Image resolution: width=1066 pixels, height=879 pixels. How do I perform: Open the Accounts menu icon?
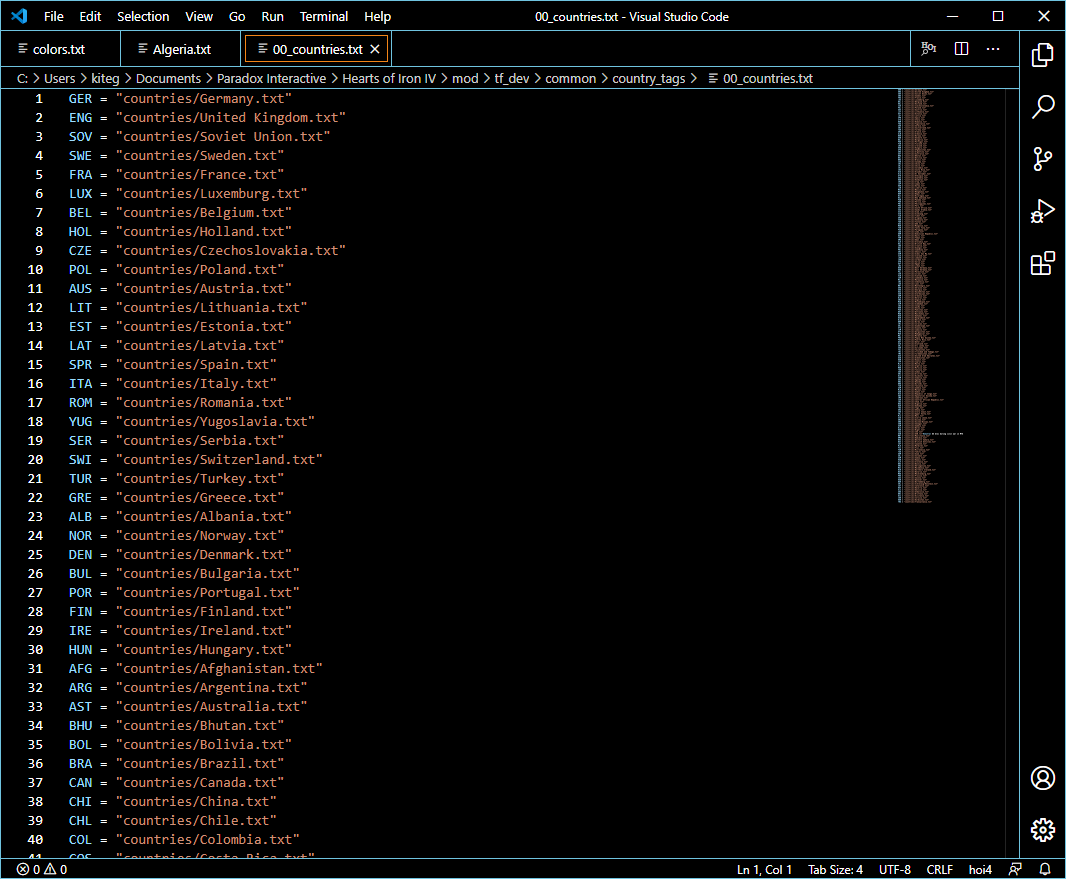[x=1042, y=778]
